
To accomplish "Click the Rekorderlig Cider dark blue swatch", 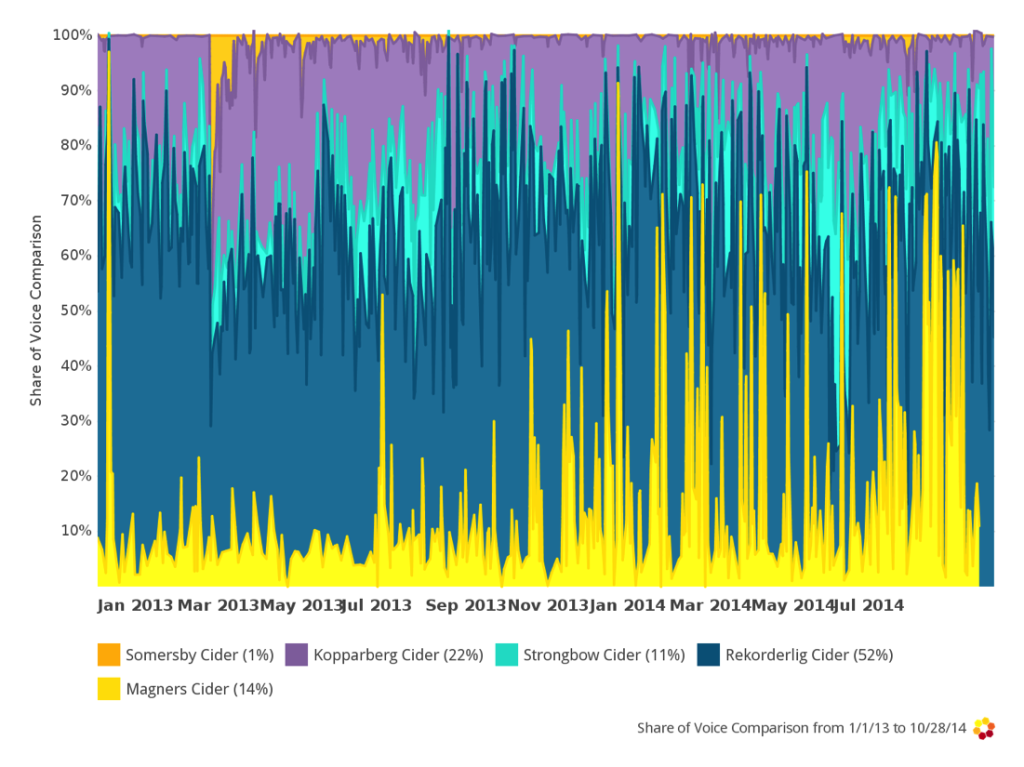I will coord(709,655).
